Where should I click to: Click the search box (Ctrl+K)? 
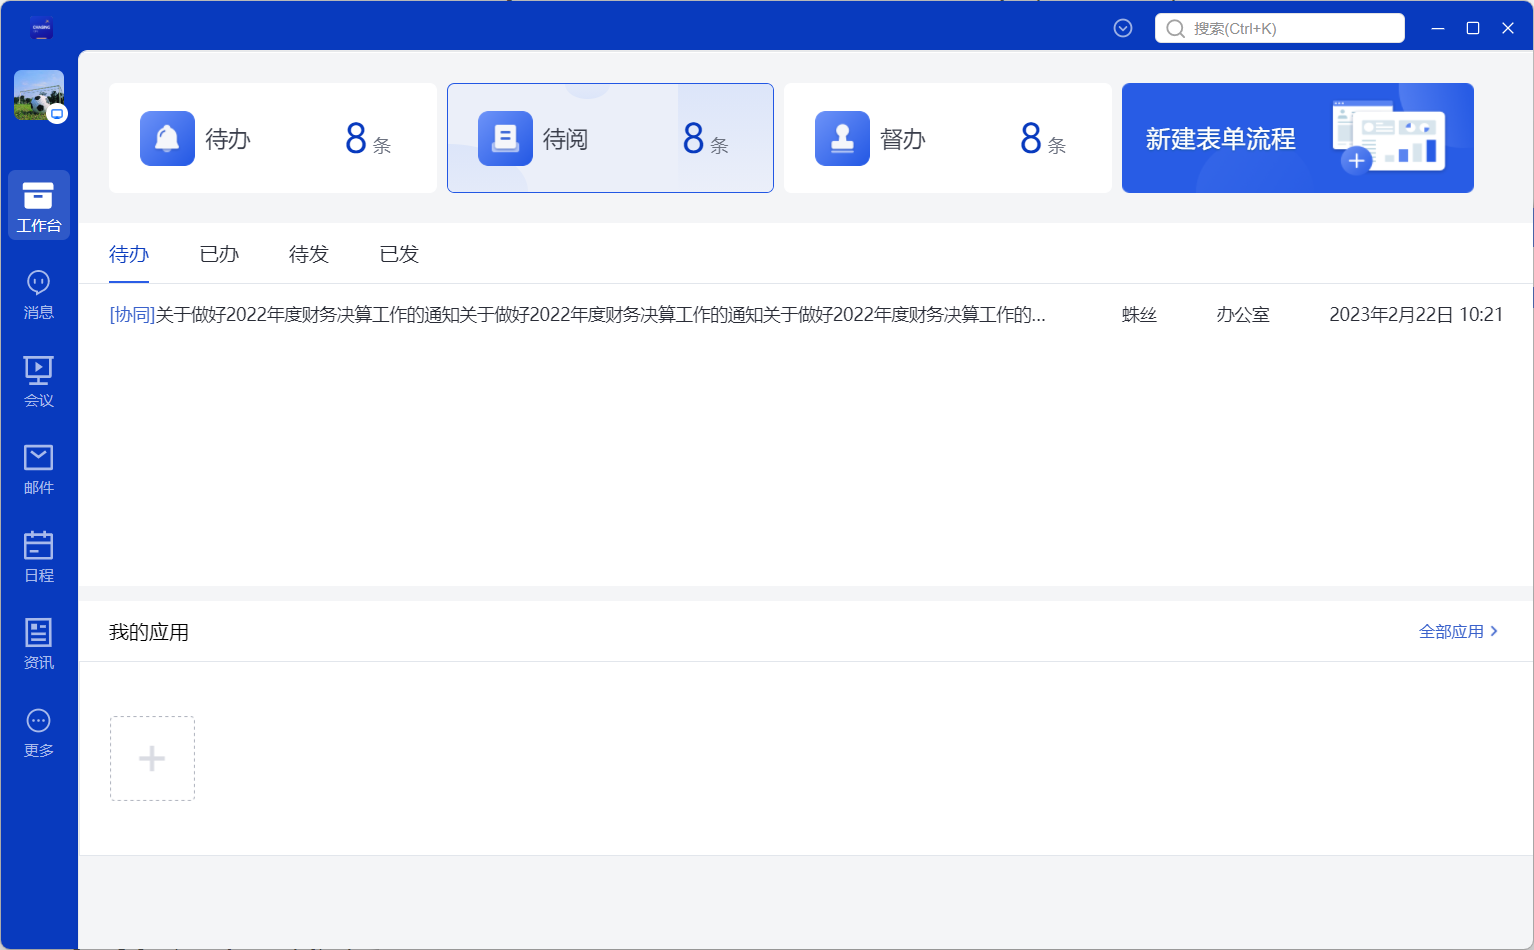[1280, 28]
